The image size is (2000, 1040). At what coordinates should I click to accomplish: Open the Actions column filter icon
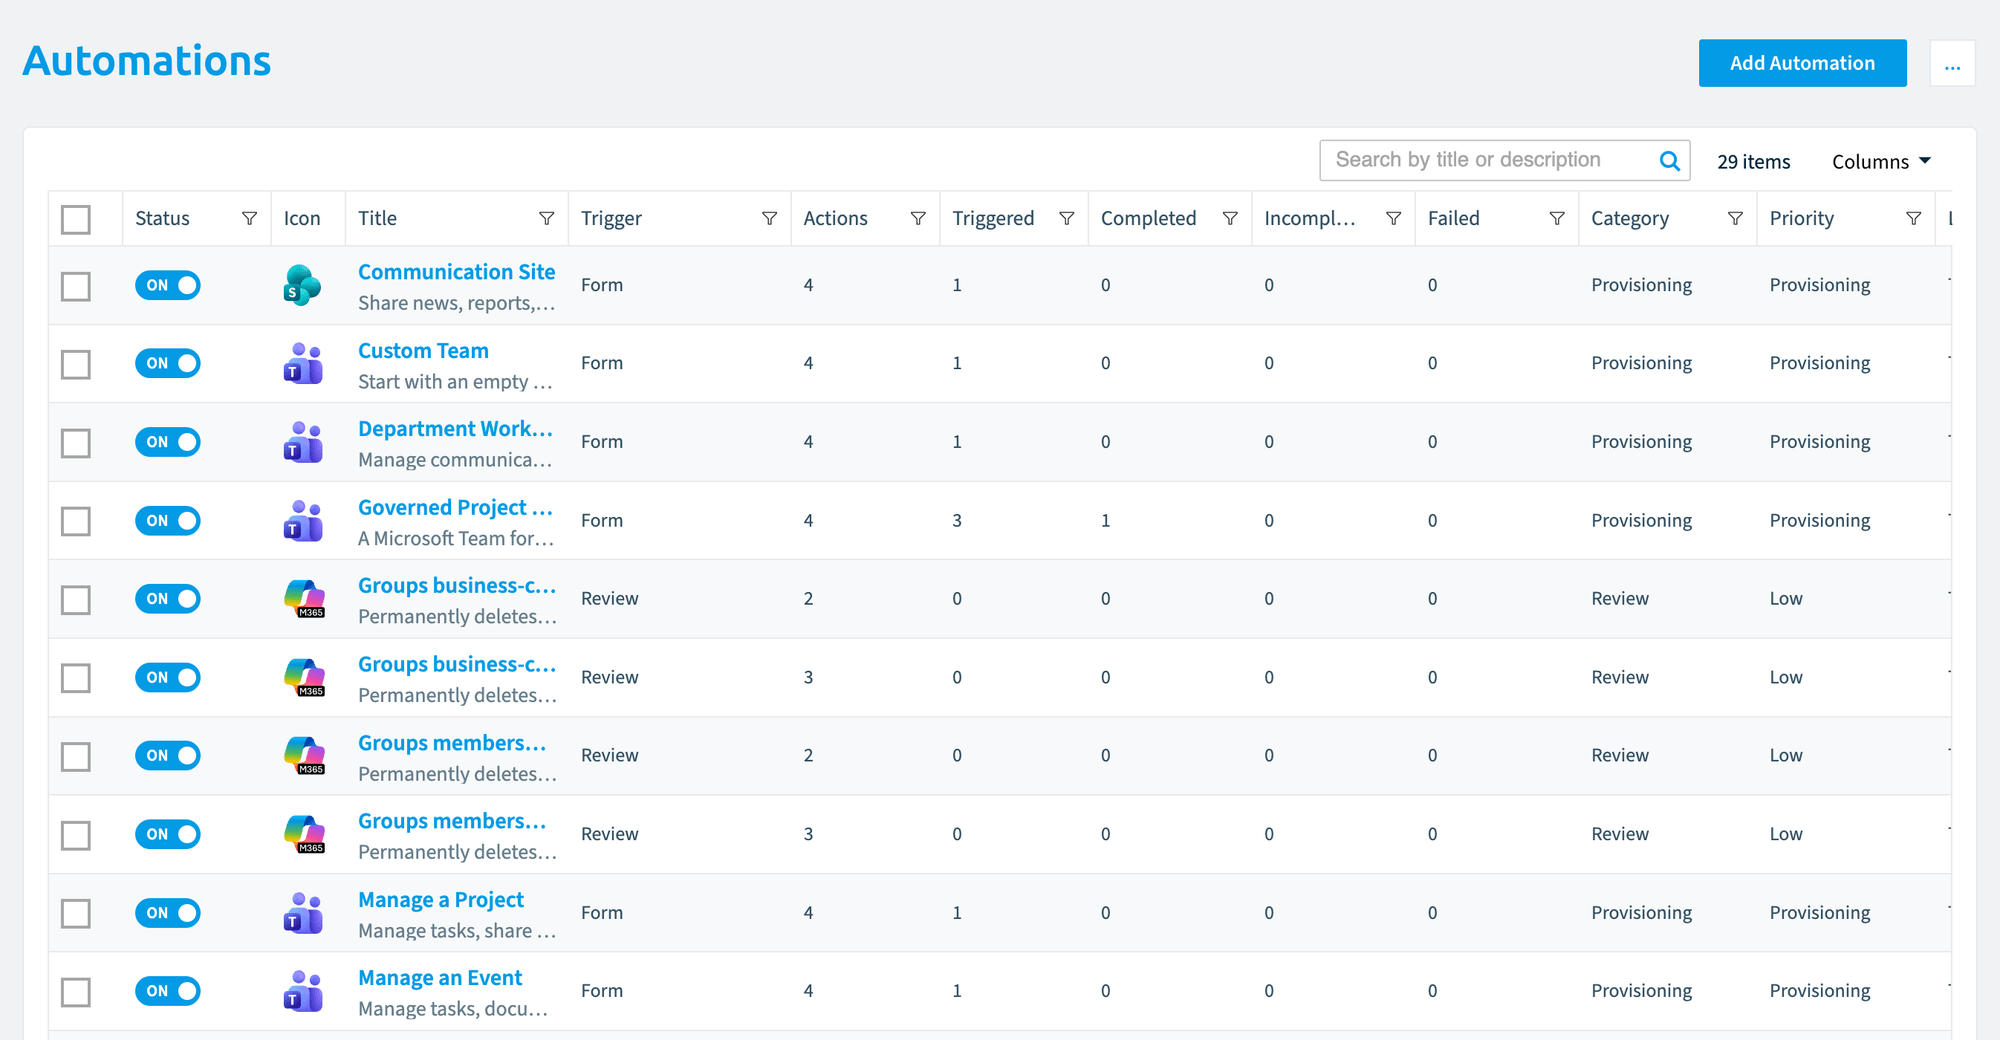coord(917,219)
